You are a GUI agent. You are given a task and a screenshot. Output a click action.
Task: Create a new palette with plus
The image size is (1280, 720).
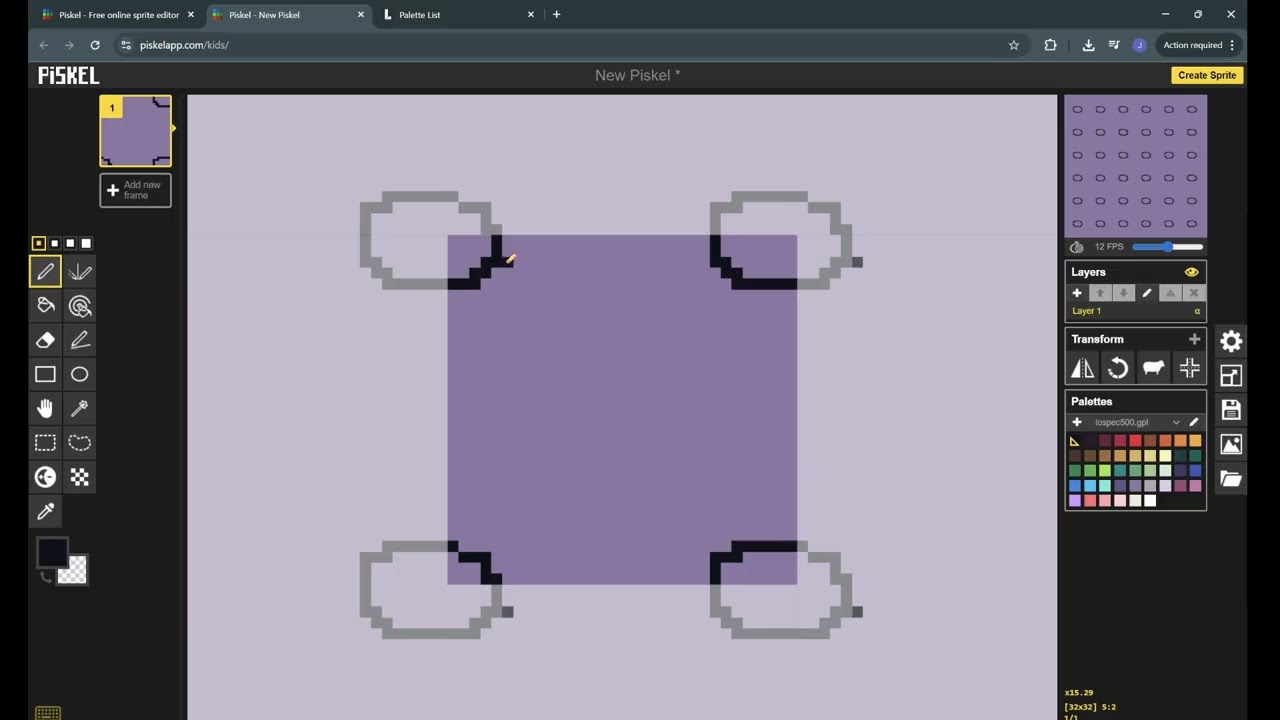[x=1077, y=422]
